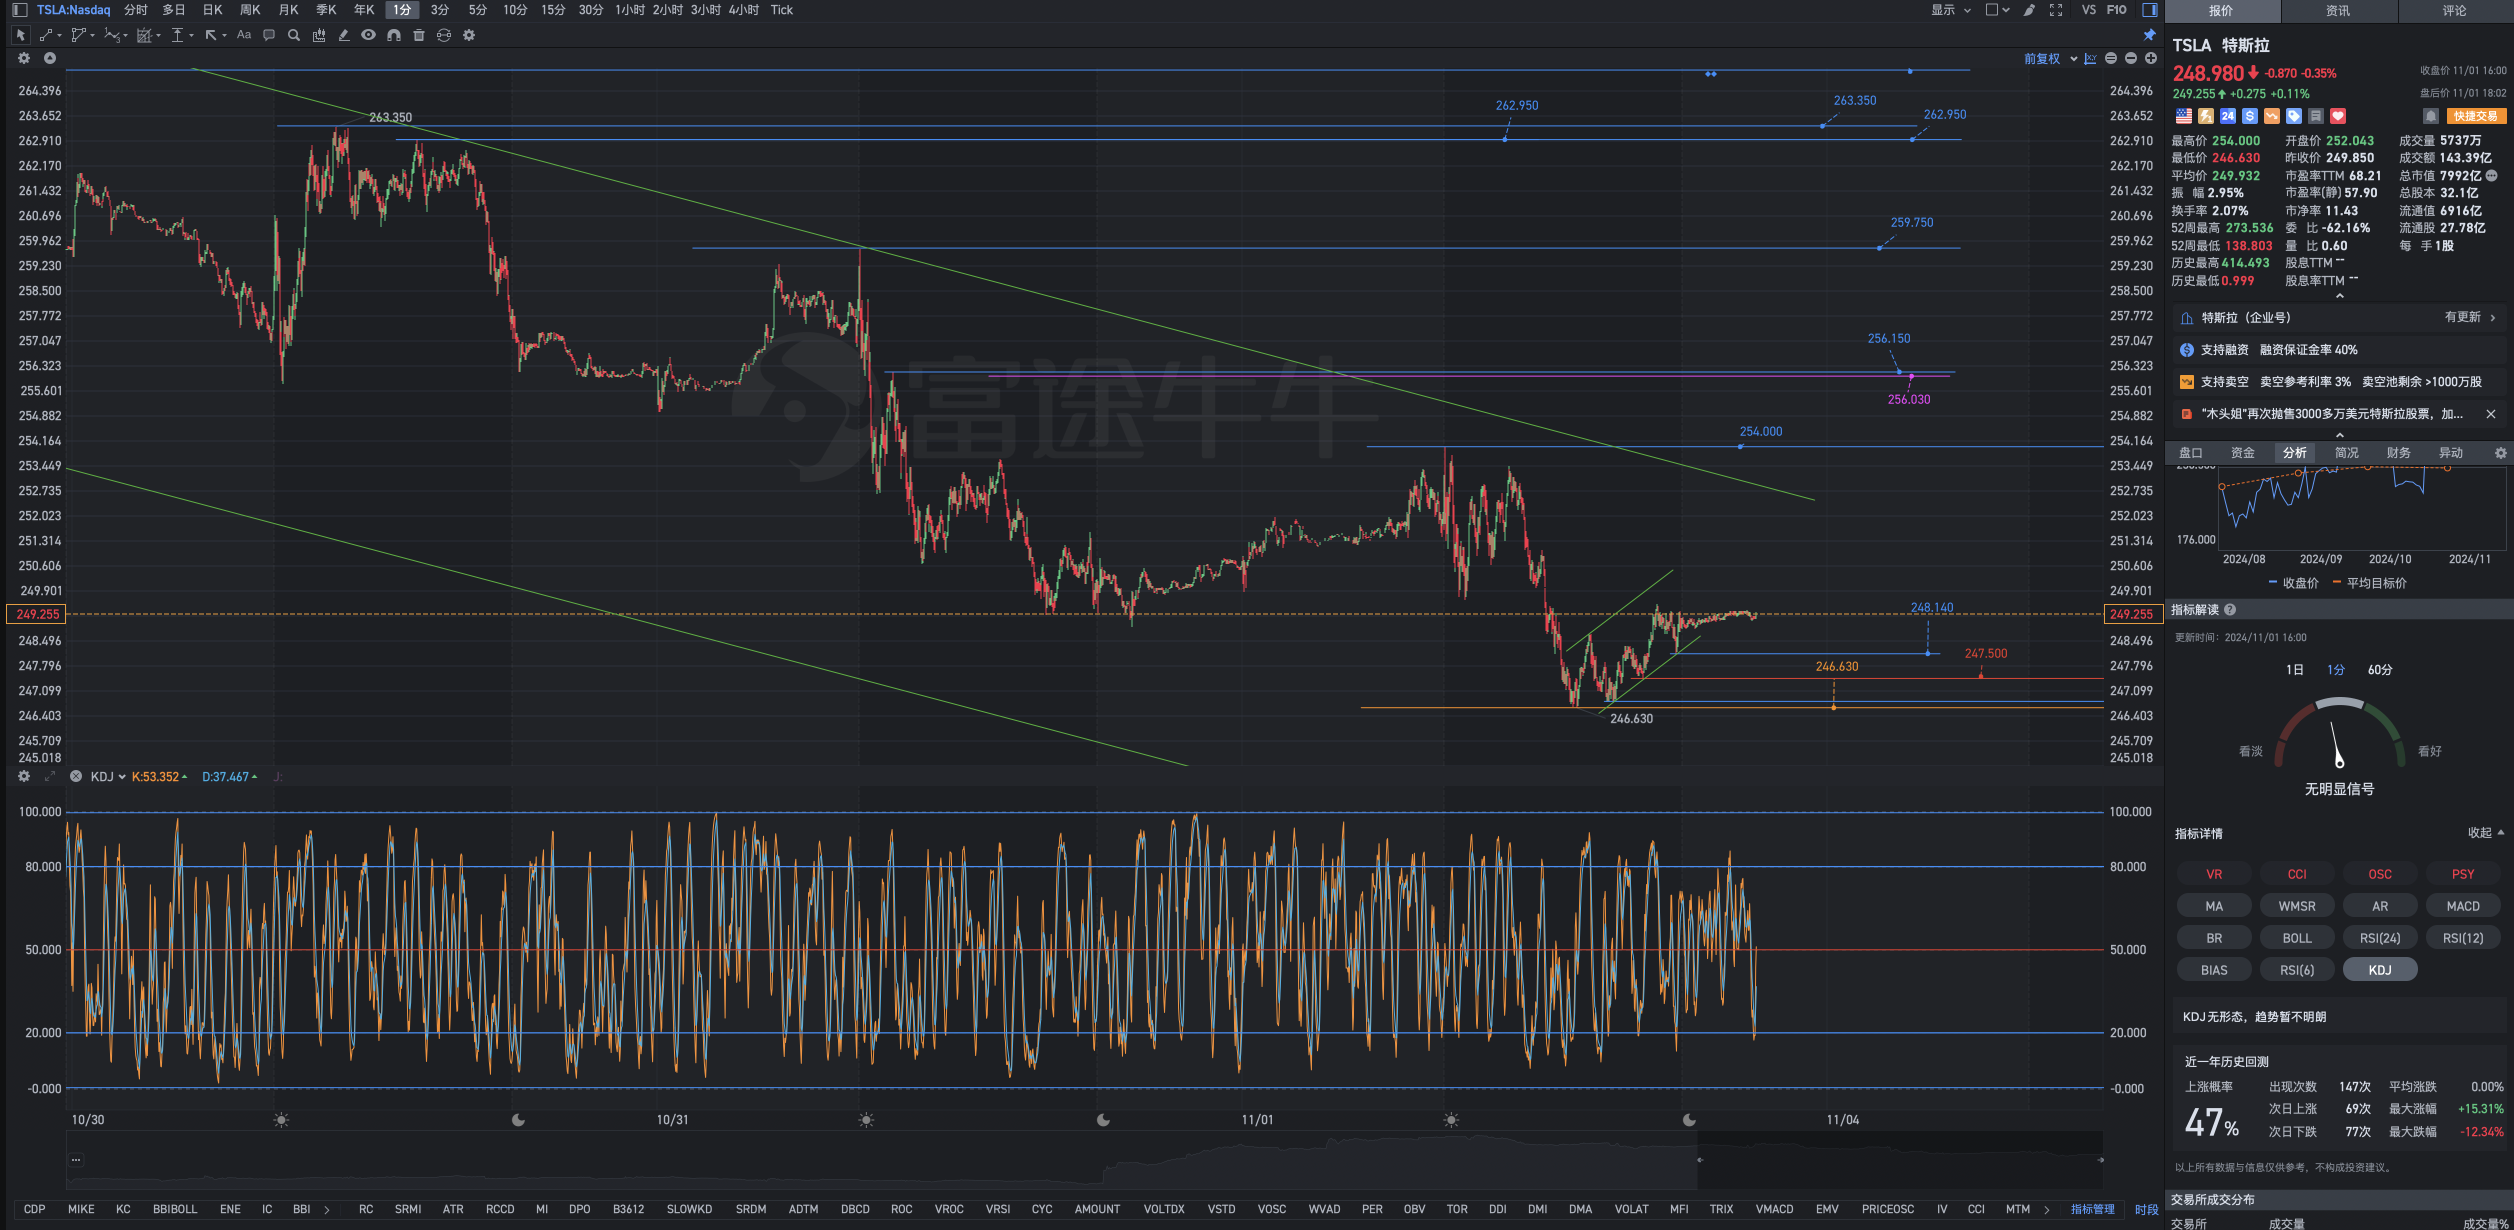Open the 前复权 adjustment dropdown
The width and height of the screenshot is (2514, 1230).
(x=2050, y=59)
